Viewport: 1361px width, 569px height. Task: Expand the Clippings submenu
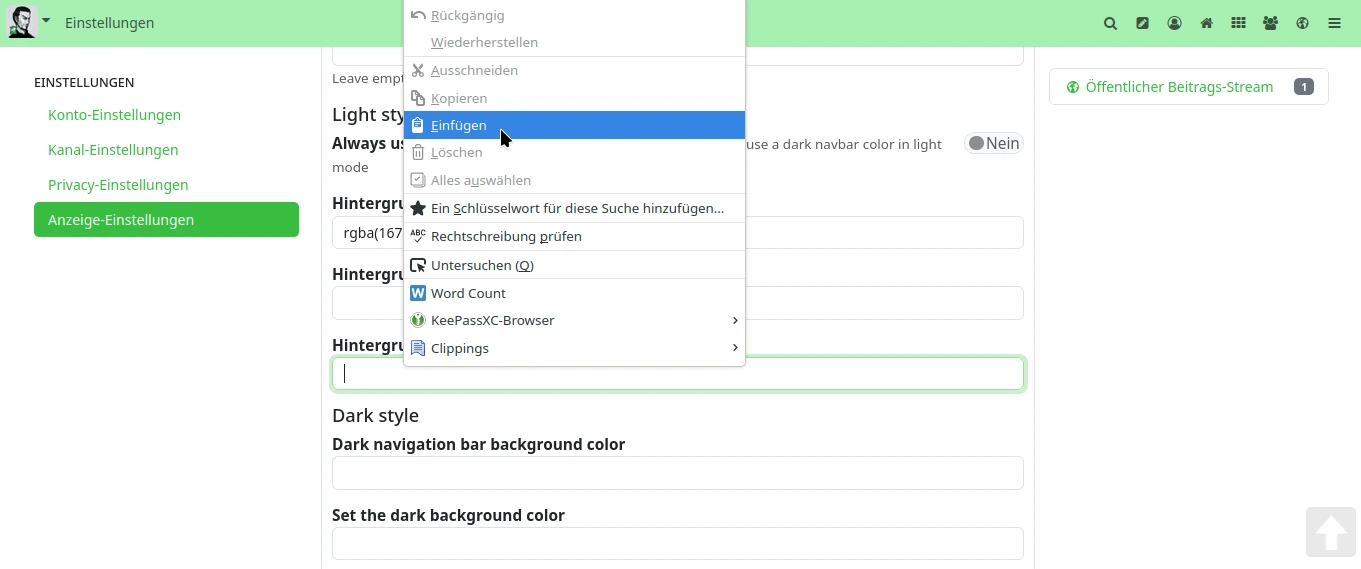pos(574,349)
